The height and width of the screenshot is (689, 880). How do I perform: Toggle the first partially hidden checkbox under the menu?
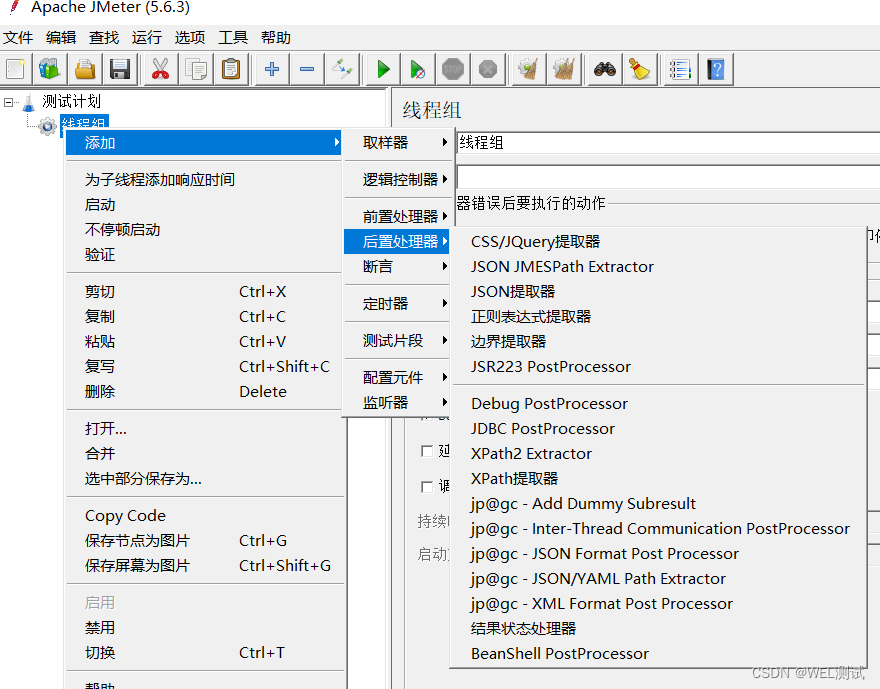(x=427, y=451)
